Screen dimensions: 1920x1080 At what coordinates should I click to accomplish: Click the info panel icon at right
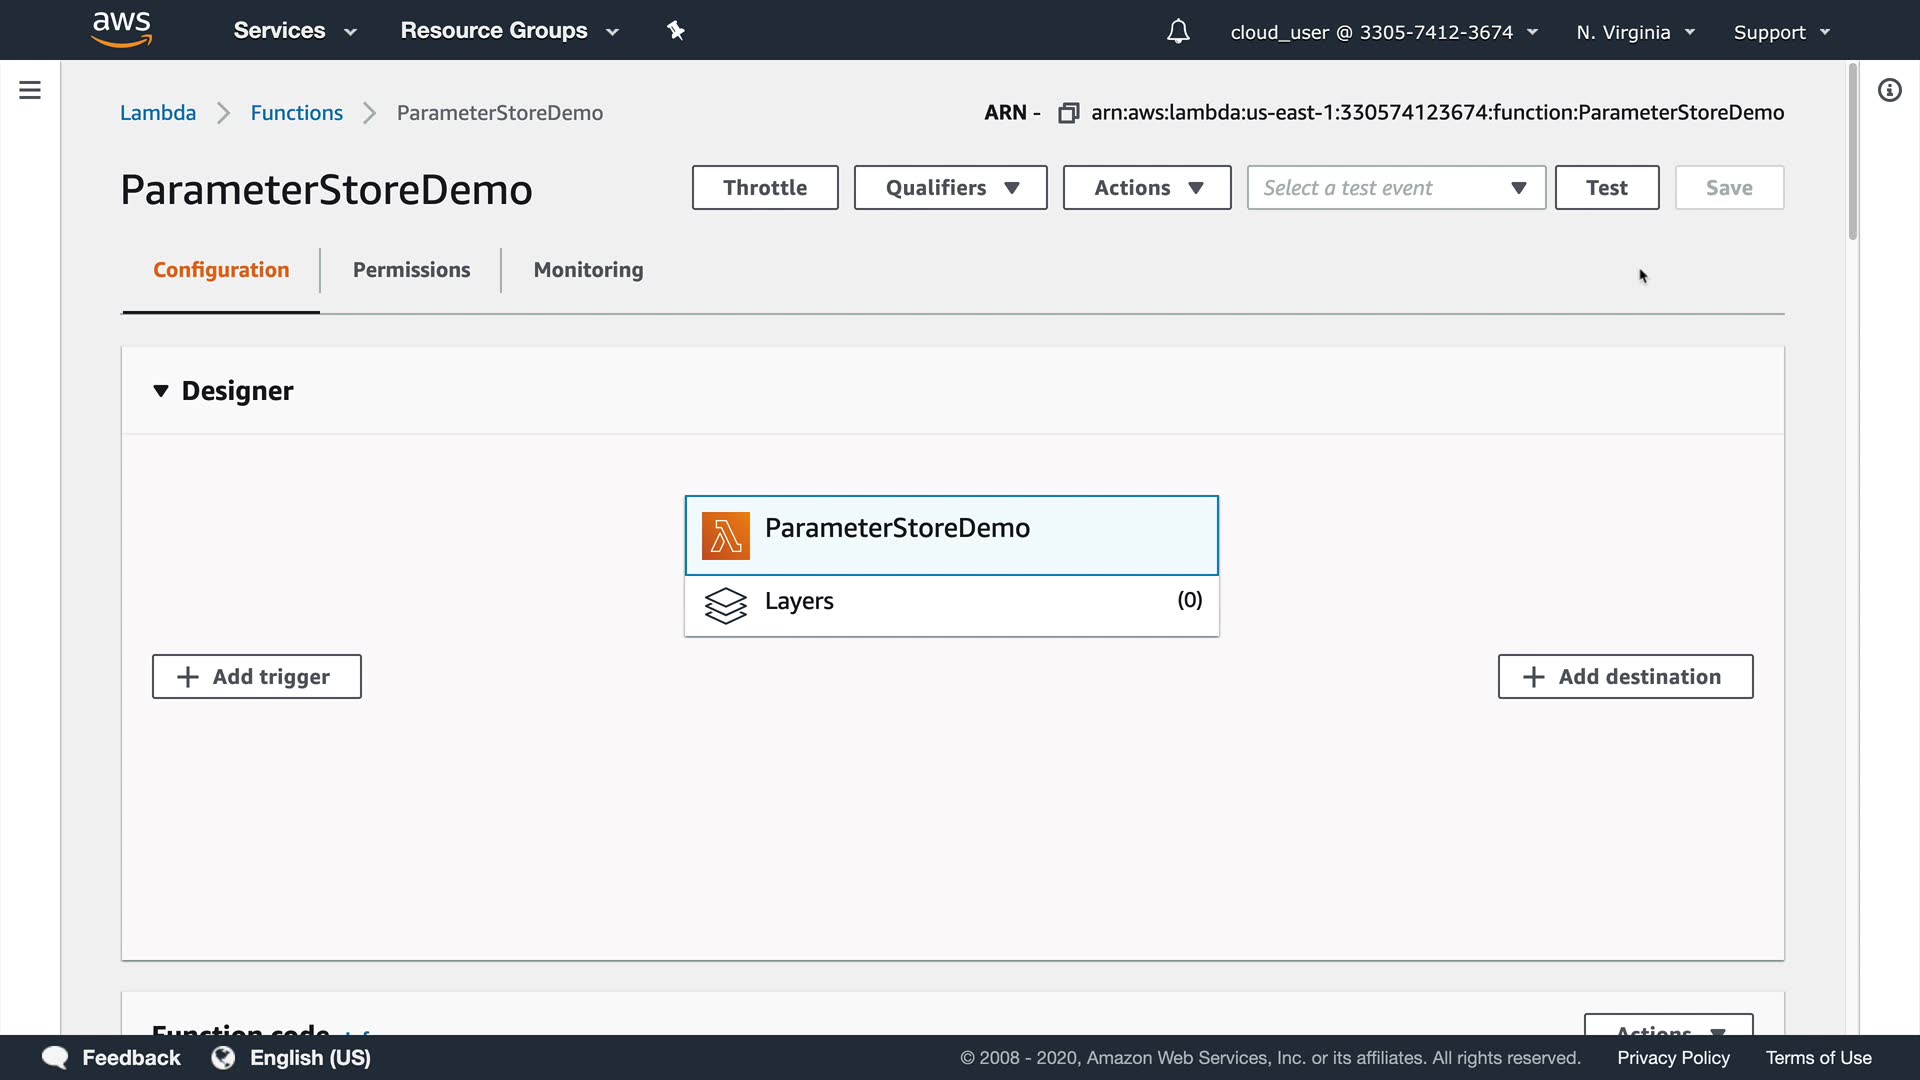tap(1889, 90)
